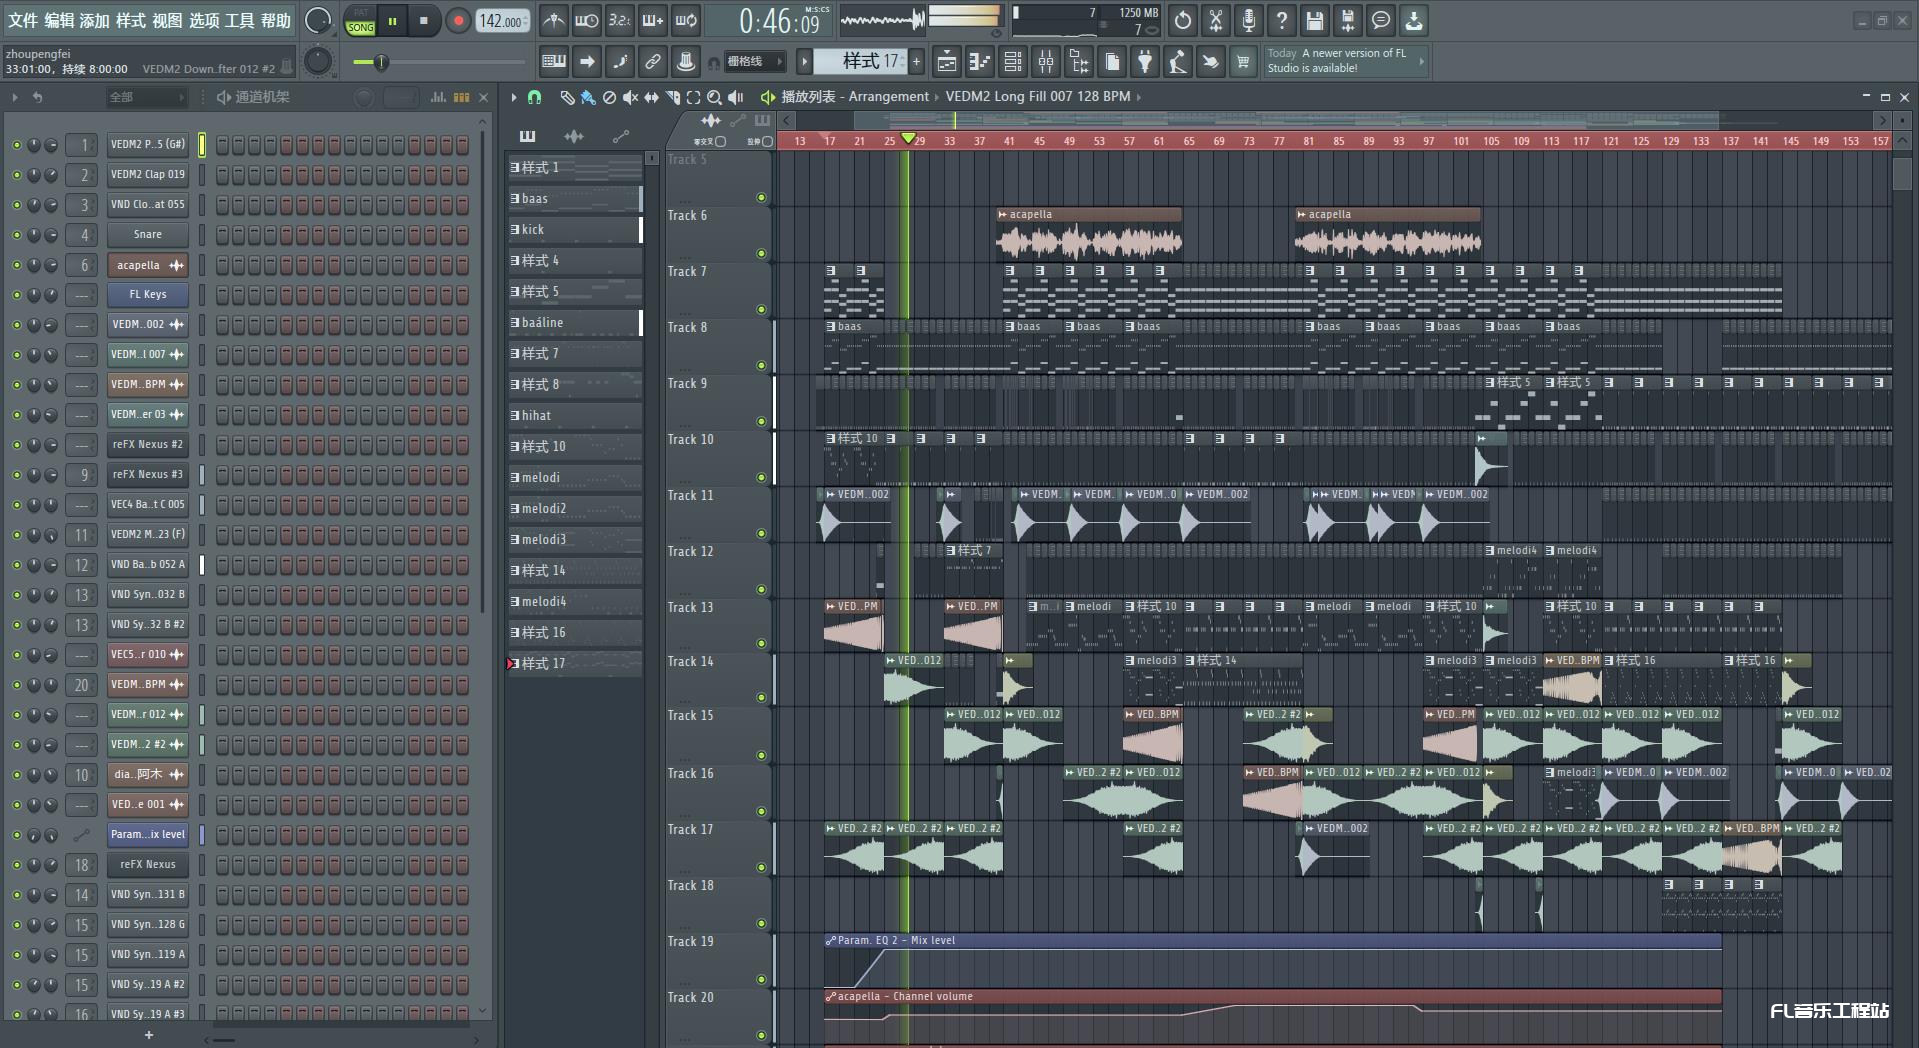The image size is (1919, 1048).
Task: Open the 文件 menu
Action: coord(22,20)
